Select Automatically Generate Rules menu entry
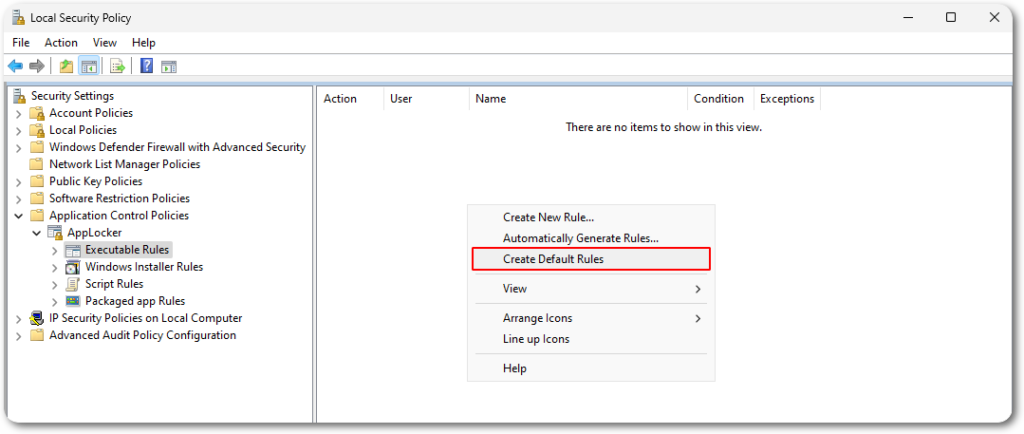The height and width of the screenshot is (434, 1024). 580,238
